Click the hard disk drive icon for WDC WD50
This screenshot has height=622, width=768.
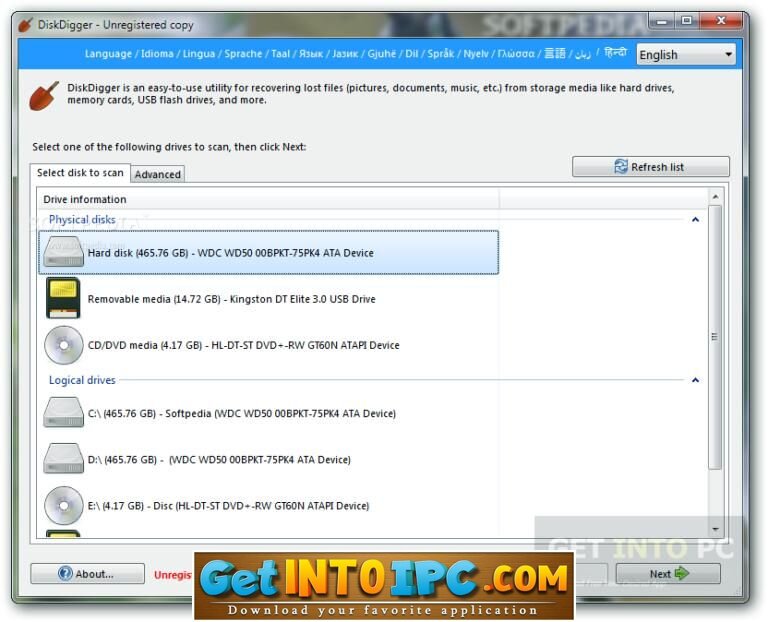point(63,252)
